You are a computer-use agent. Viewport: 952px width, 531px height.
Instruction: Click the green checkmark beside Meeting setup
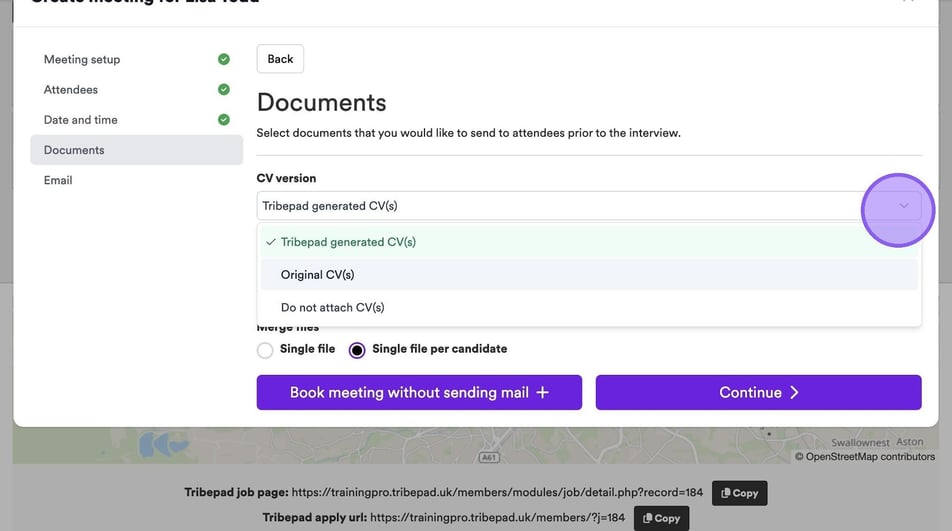pos(224,60)
